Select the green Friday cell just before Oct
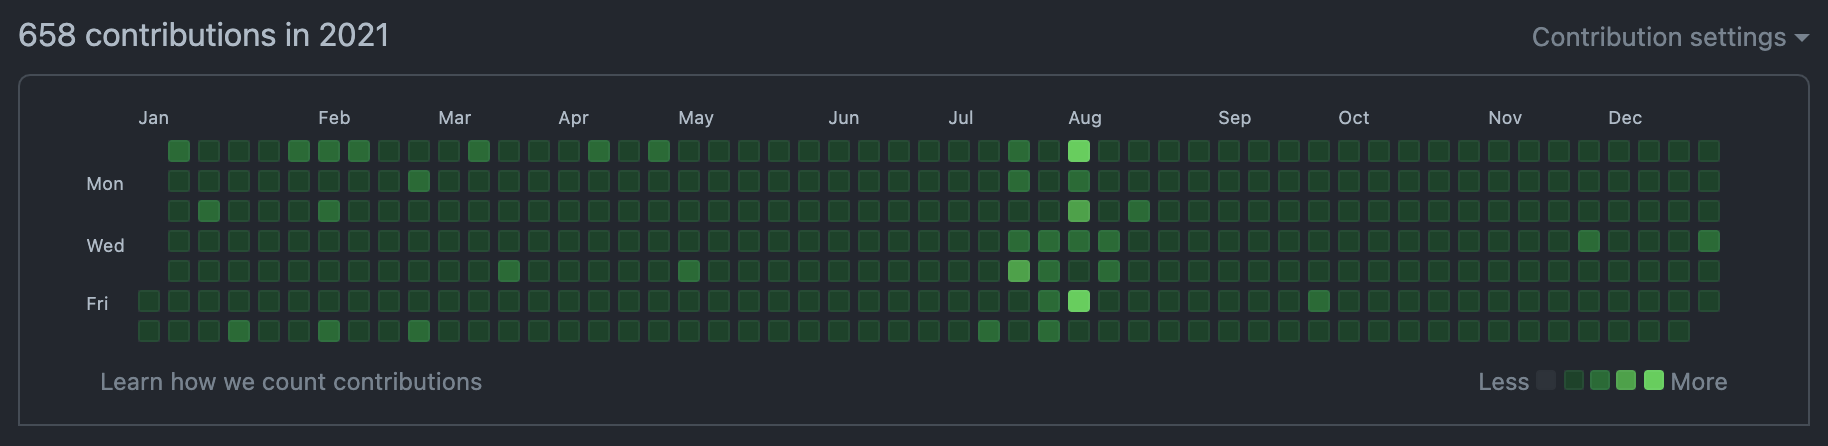 click(1319, 301)
